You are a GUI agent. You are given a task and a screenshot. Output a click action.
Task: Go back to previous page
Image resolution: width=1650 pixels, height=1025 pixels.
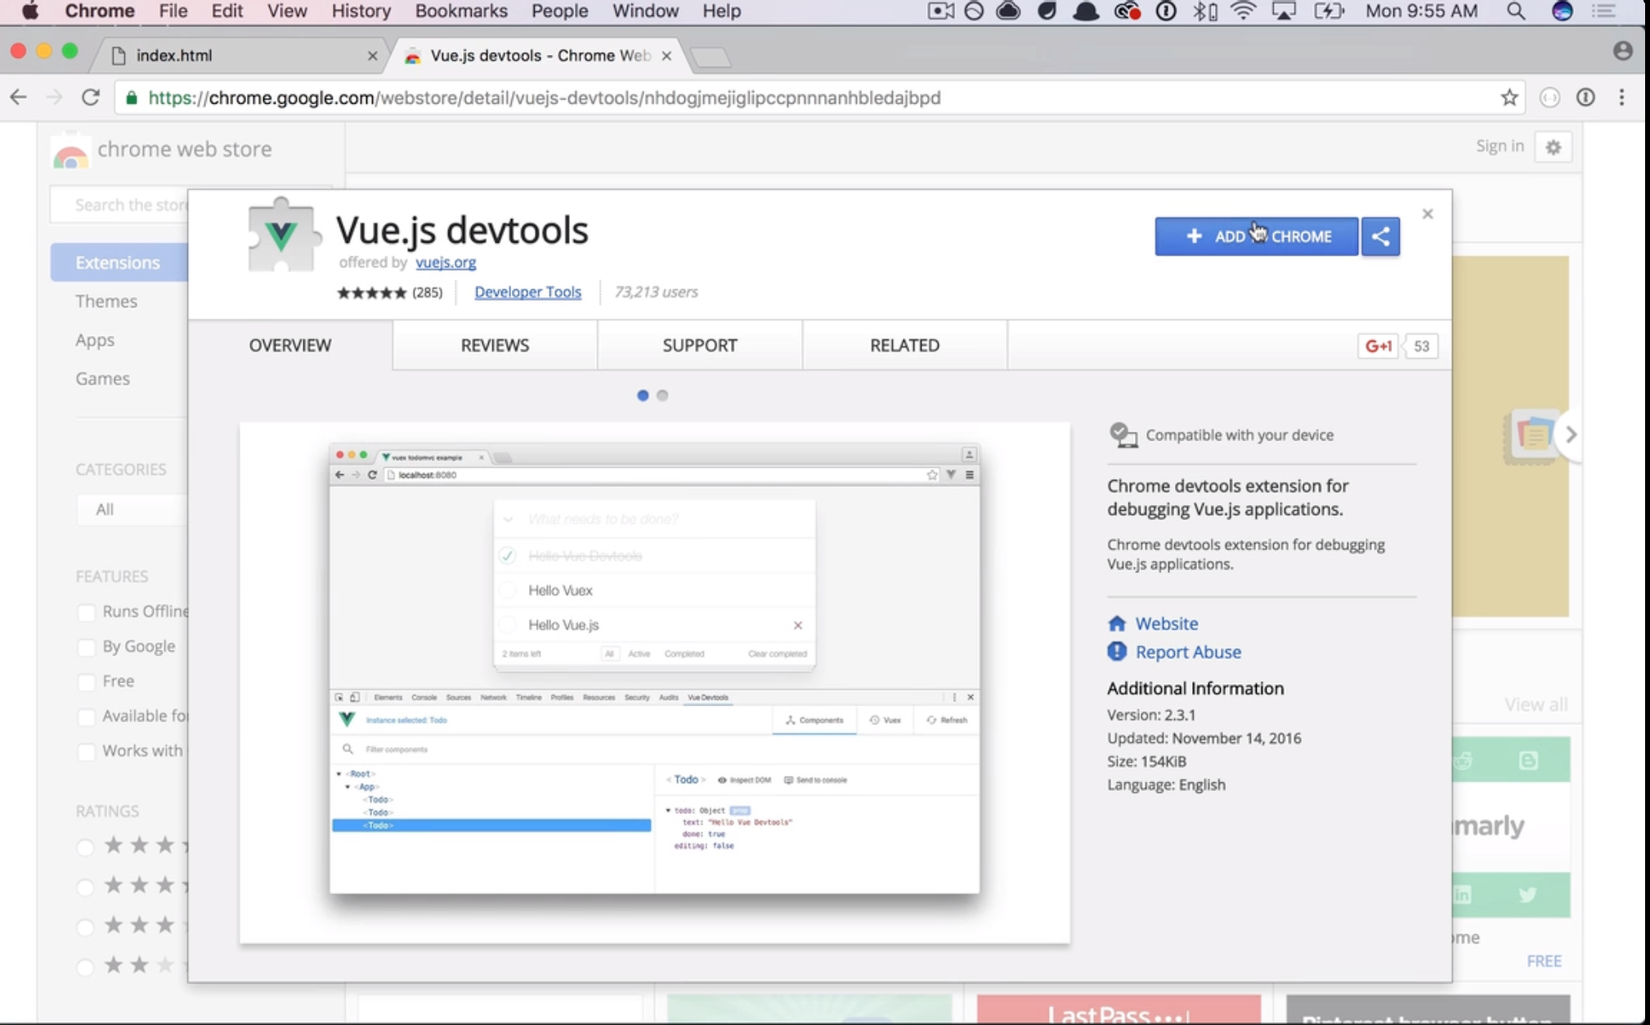[x=18, y=97]
